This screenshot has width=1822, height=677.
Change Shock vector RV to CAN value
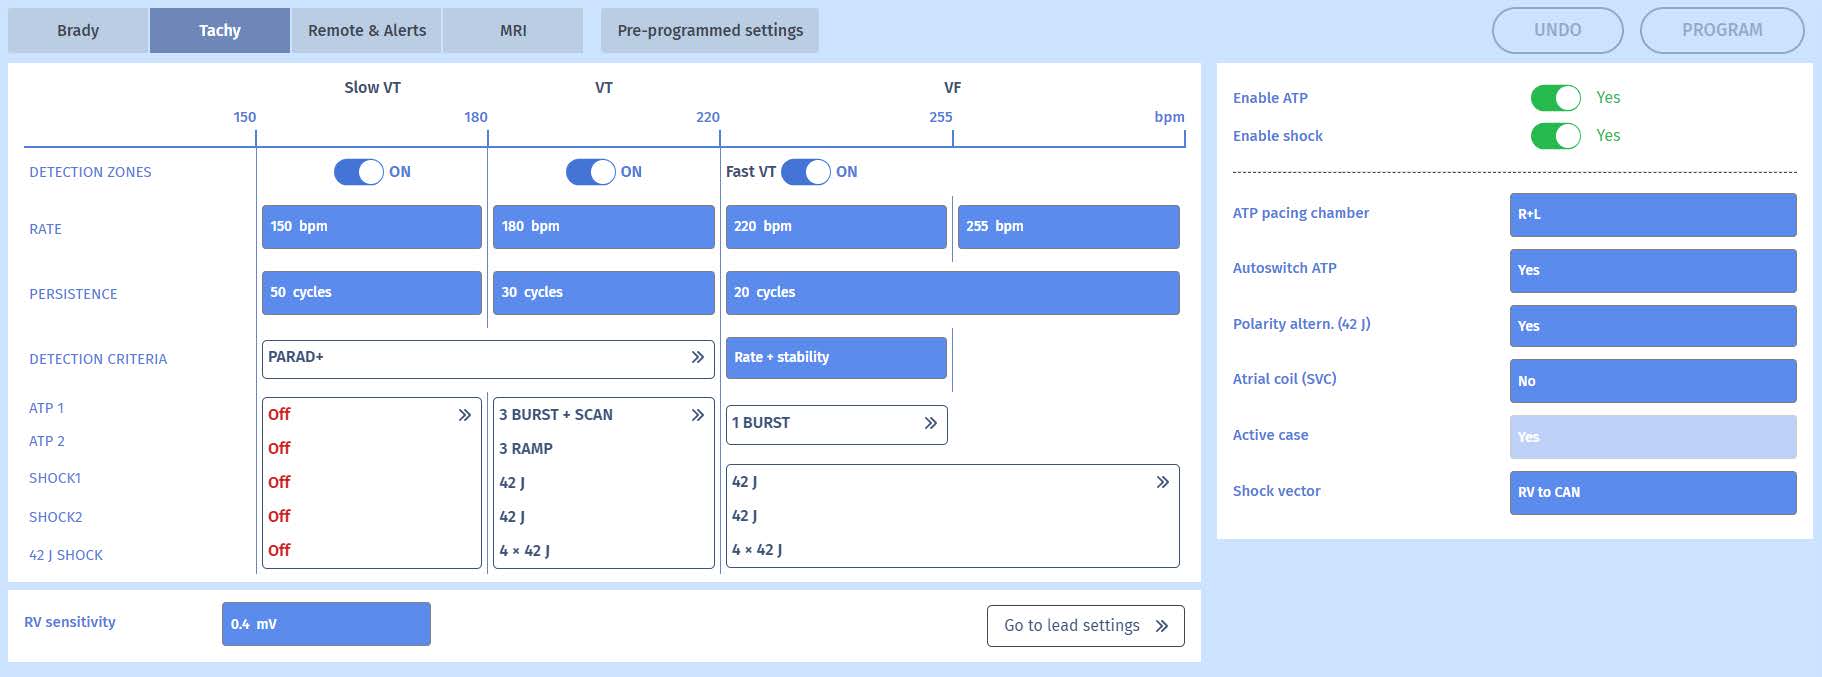[x=1652, y=493]
